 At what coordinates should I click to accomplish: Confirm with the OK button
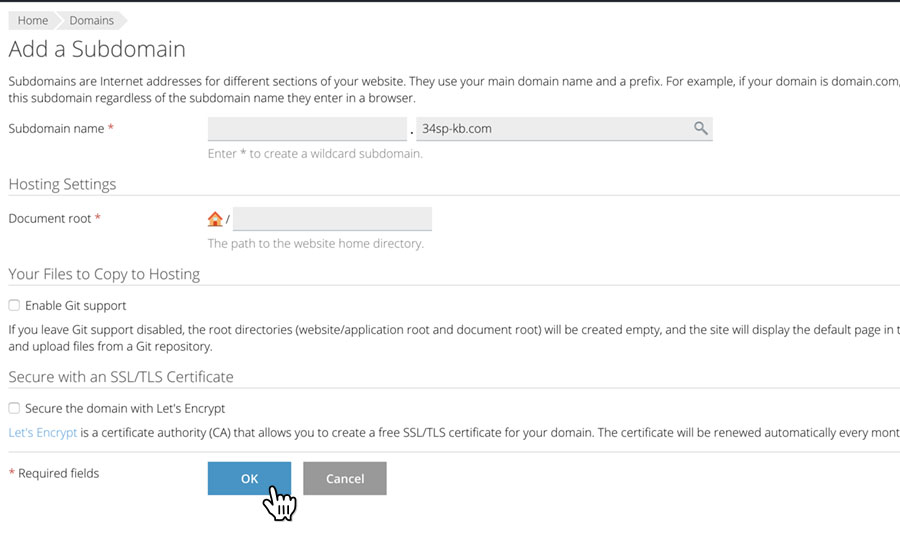click(249, 478)
